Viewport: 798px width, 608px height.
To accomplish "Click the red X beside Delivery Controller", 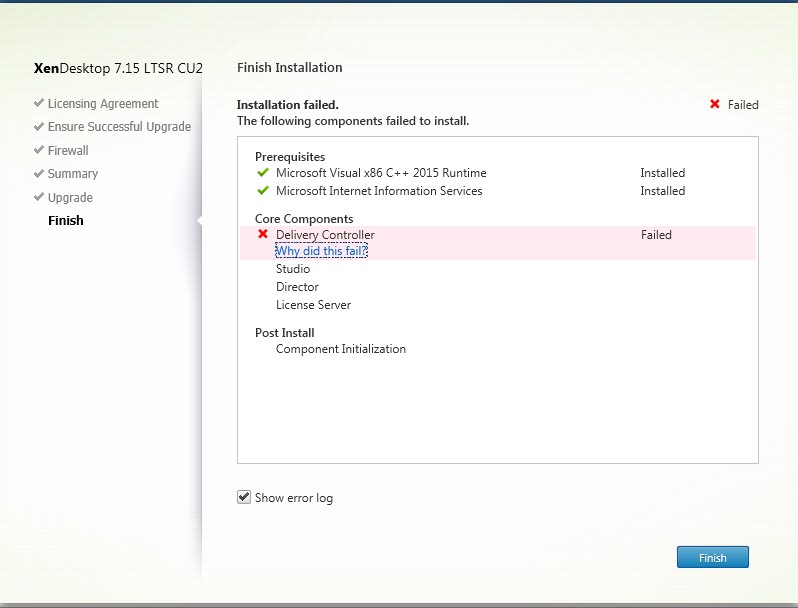I will point(263,234).
